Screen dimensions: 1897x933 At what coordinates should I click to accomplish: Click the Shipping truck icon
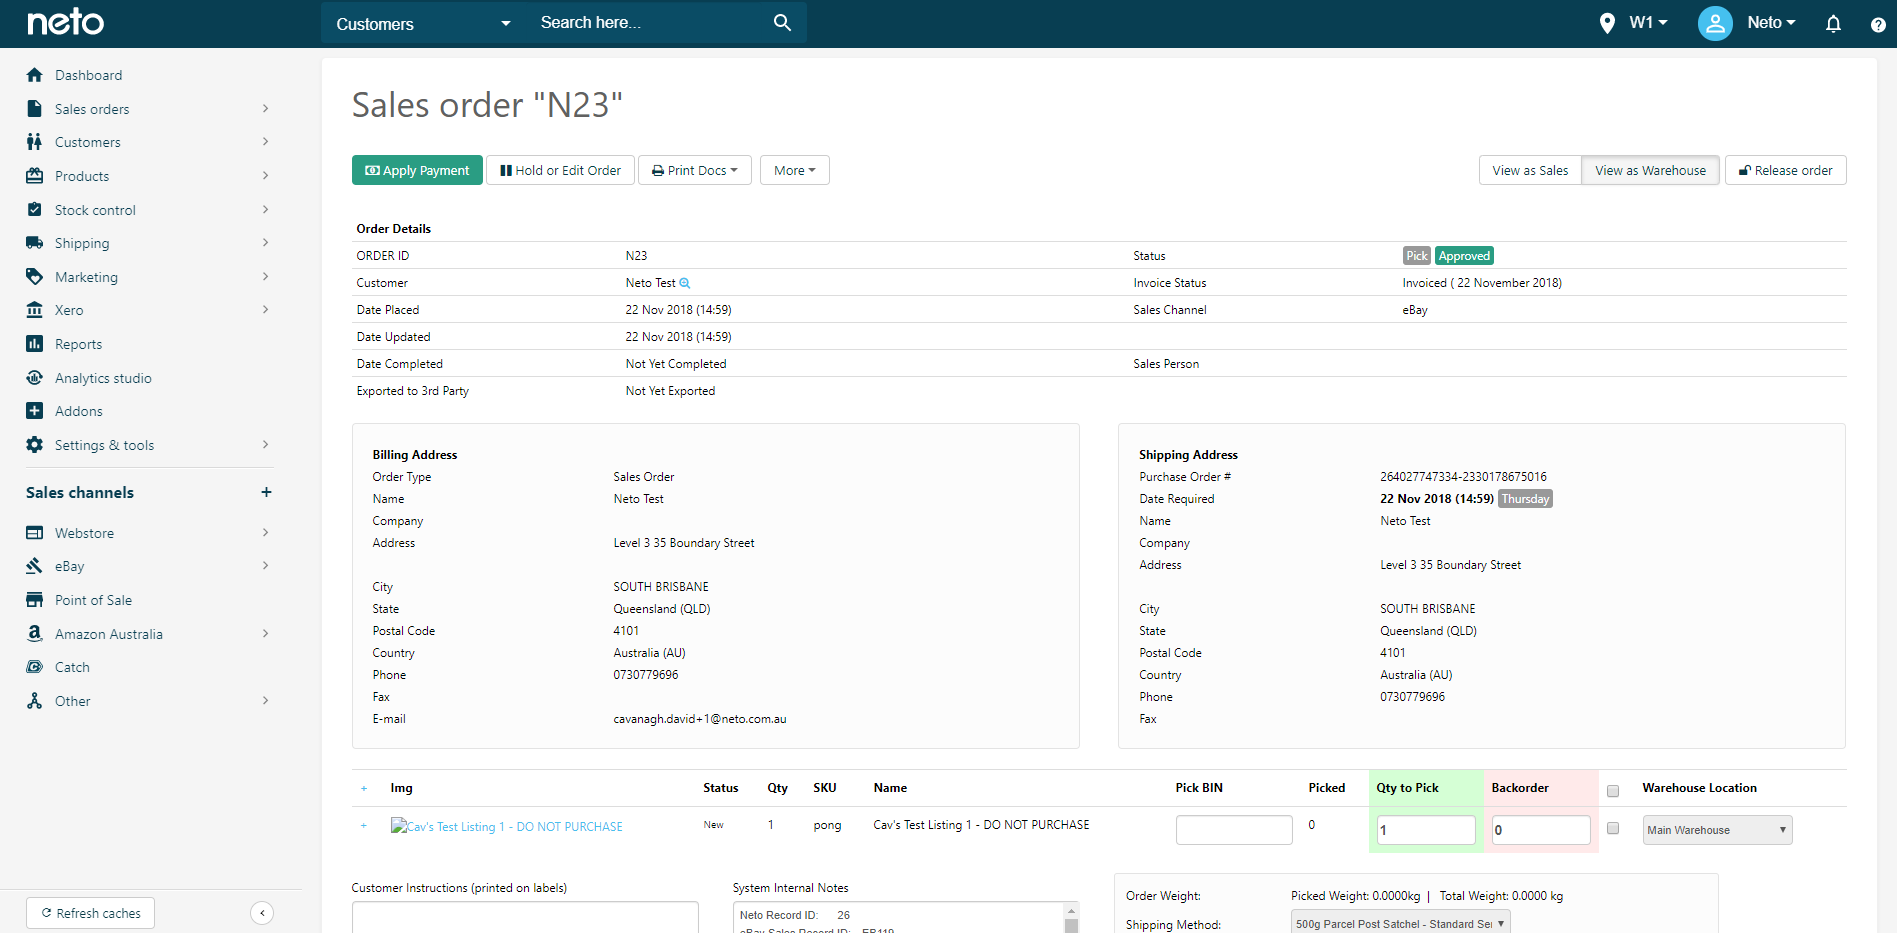coord(35,243)
